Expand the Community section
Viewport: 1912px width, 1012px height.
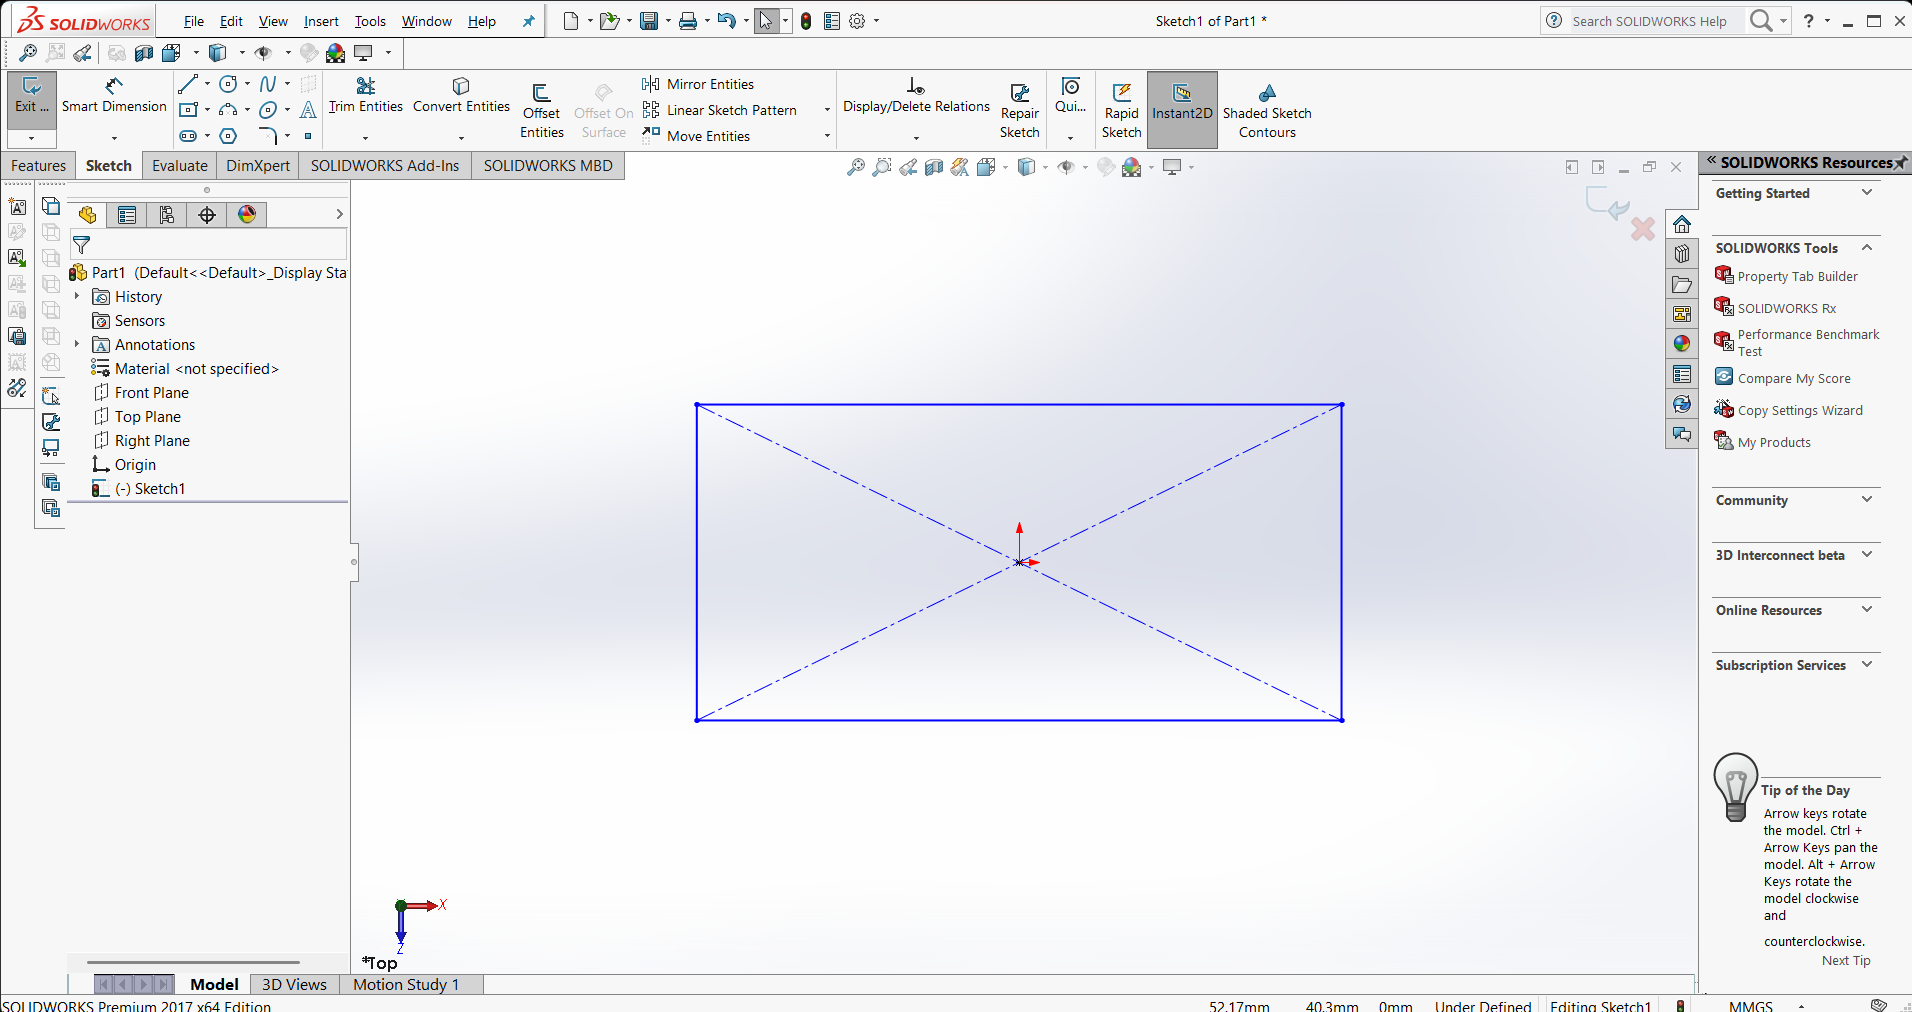pyautogui.click(x=1867, y=499)
